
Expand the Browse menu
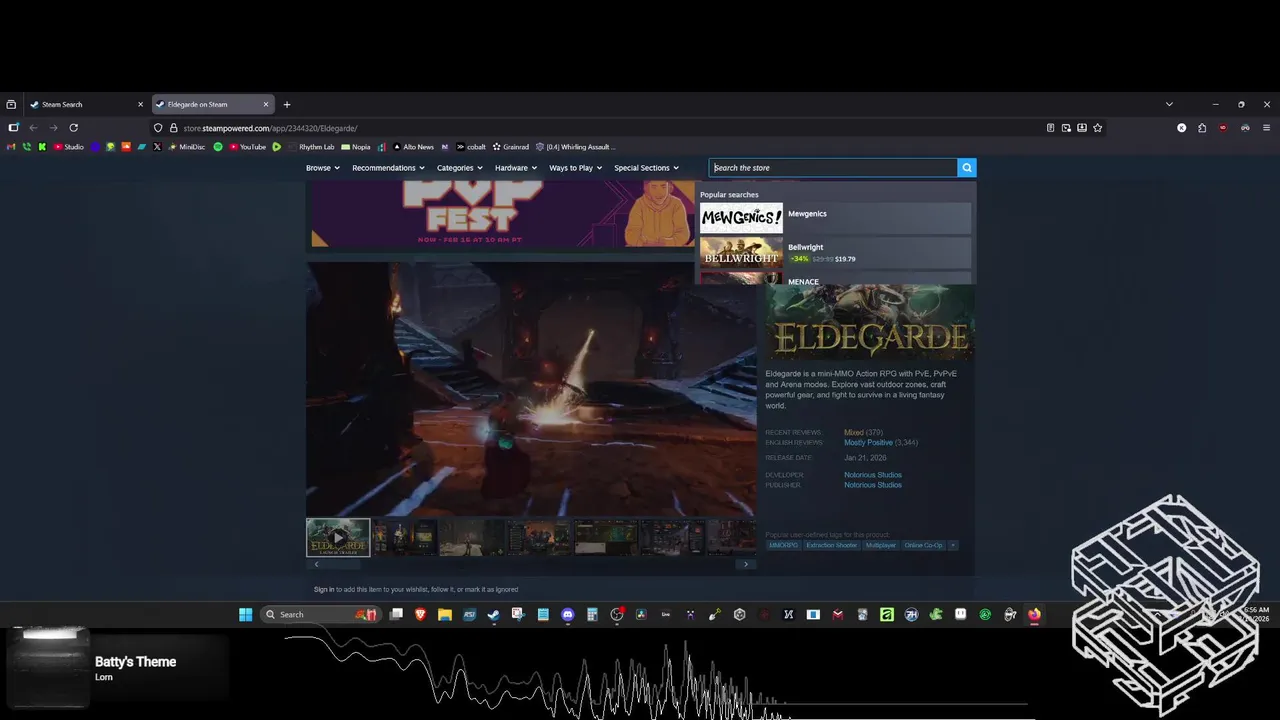point(323,168)
